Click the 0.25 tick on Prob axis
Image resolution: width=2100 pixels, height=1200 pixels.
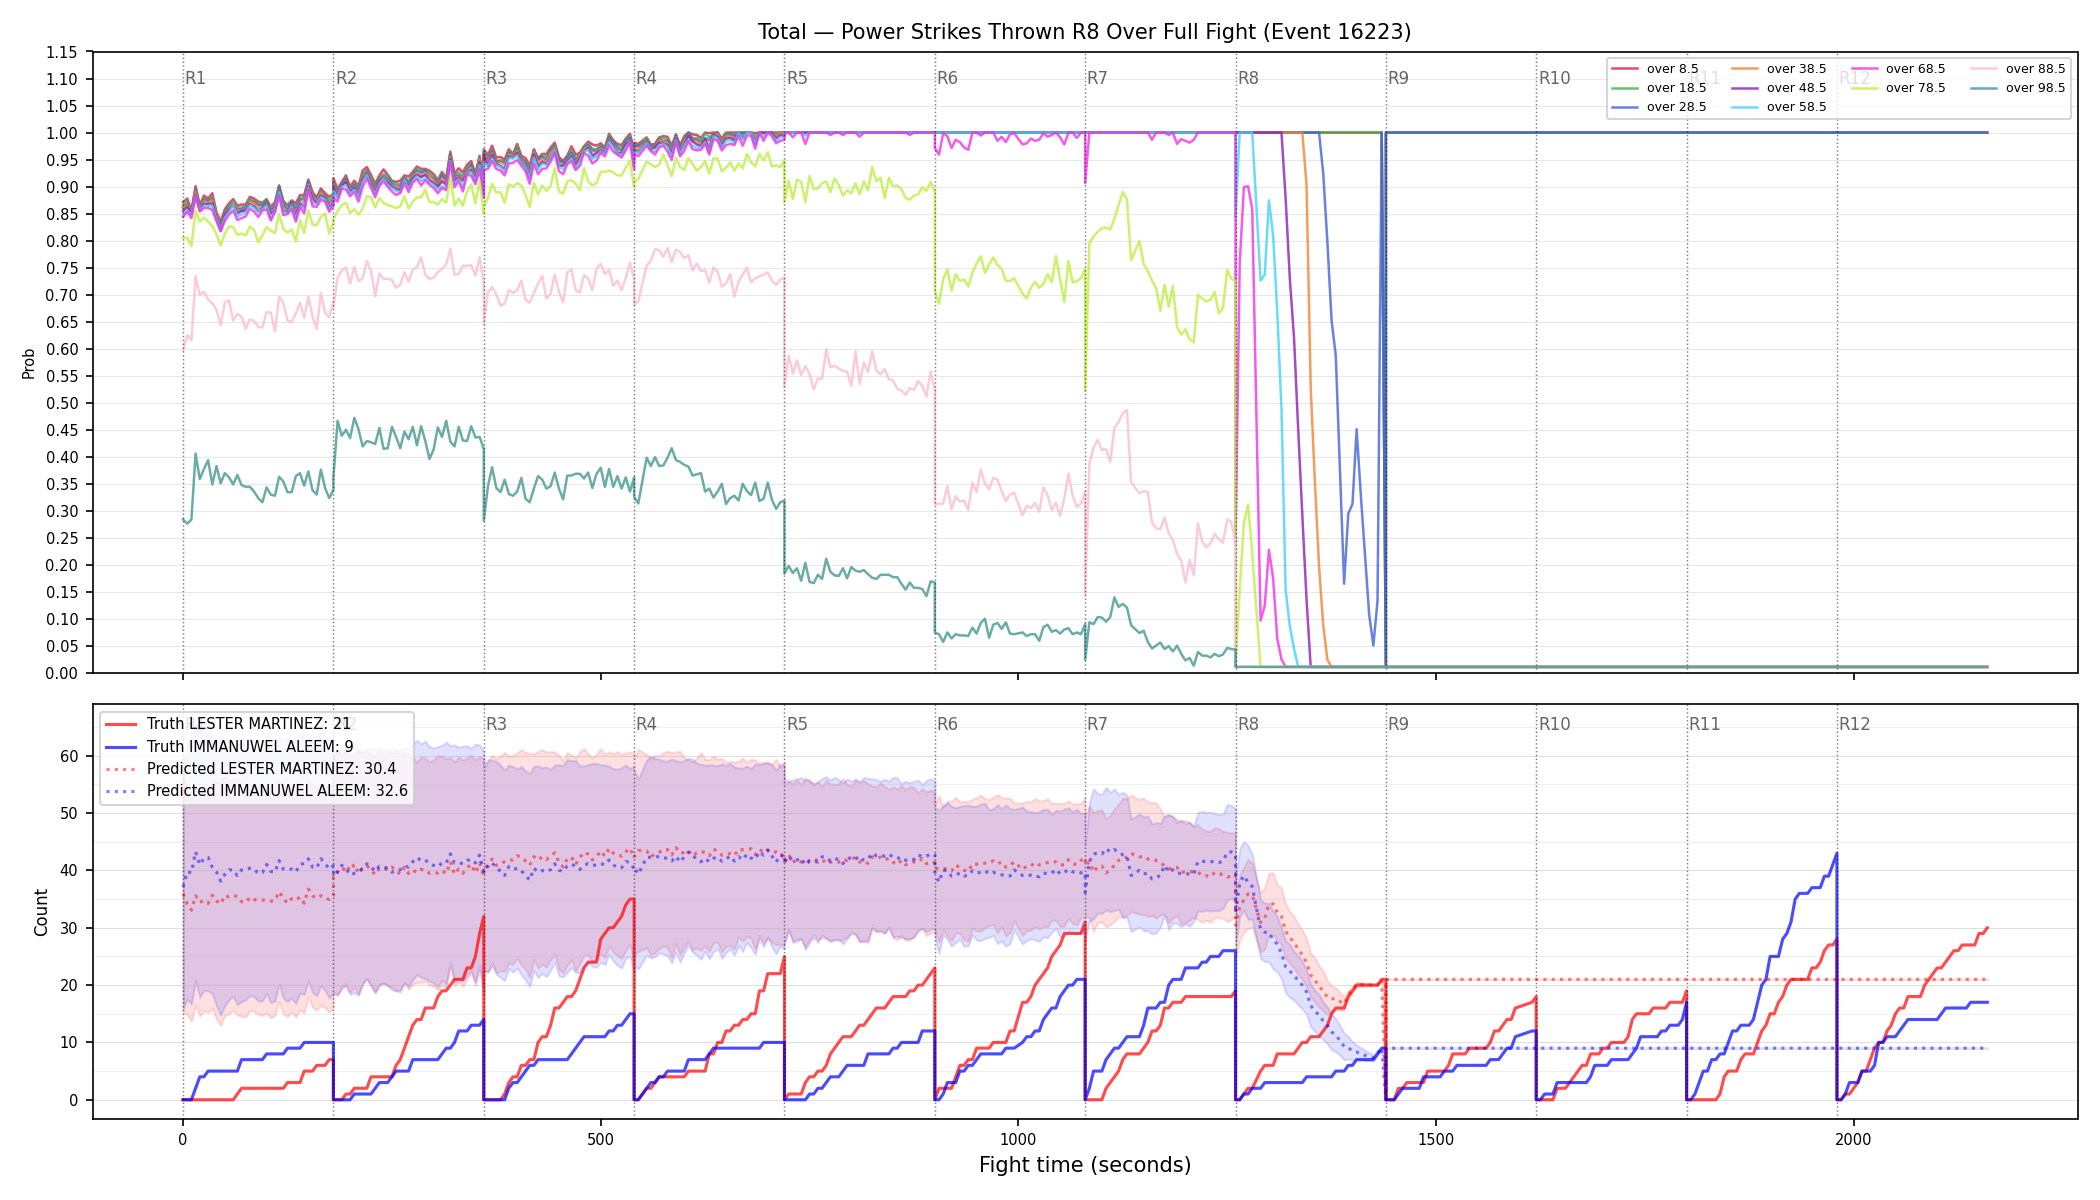pos(62,538)
